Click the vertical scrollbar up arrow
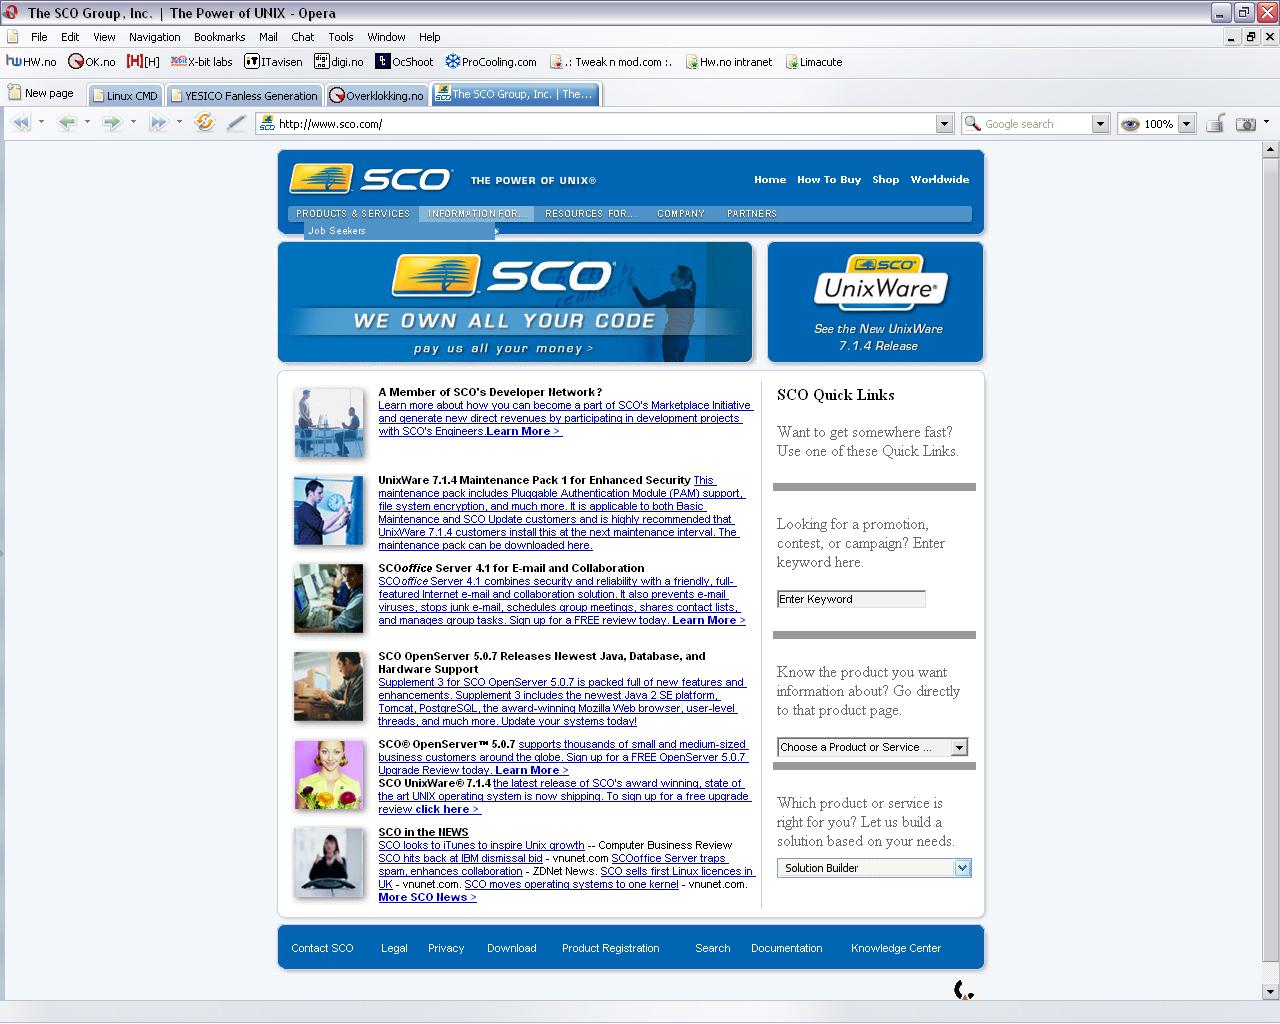 (x=1271, y=150)
